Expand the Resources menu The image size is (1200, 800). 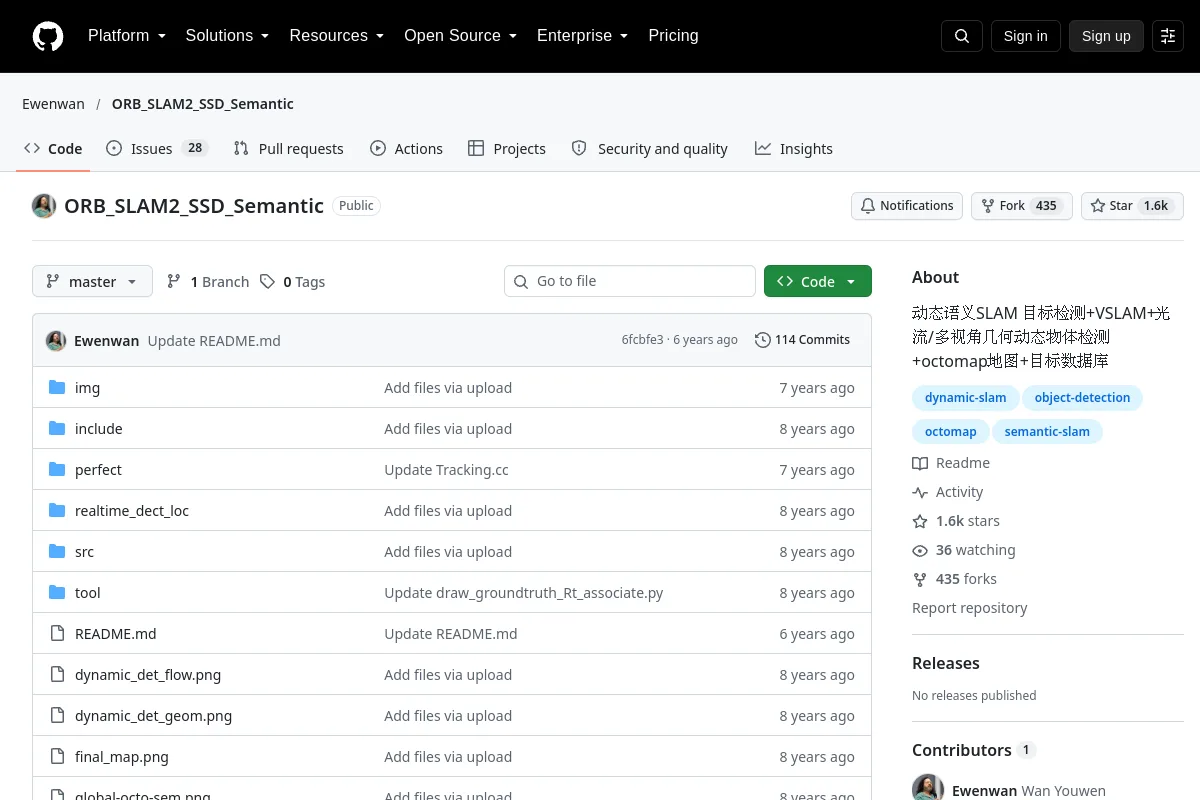(x=337, y=36)
